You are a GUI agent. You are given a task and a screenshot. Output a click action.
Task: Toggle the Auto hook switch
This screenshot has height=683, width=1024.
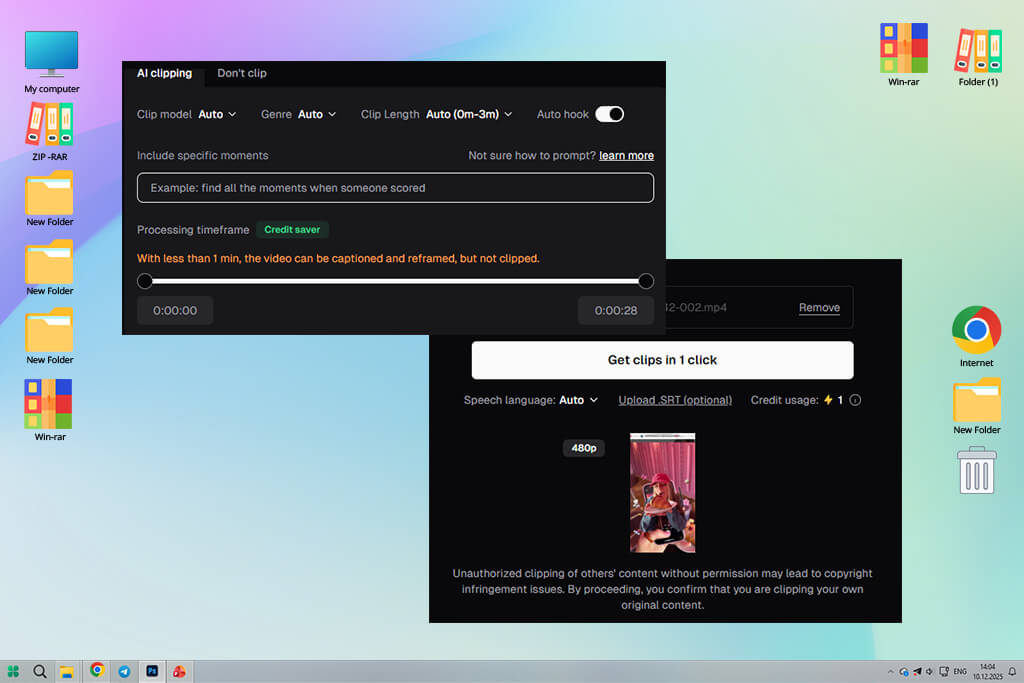click(x=609, y=114)
